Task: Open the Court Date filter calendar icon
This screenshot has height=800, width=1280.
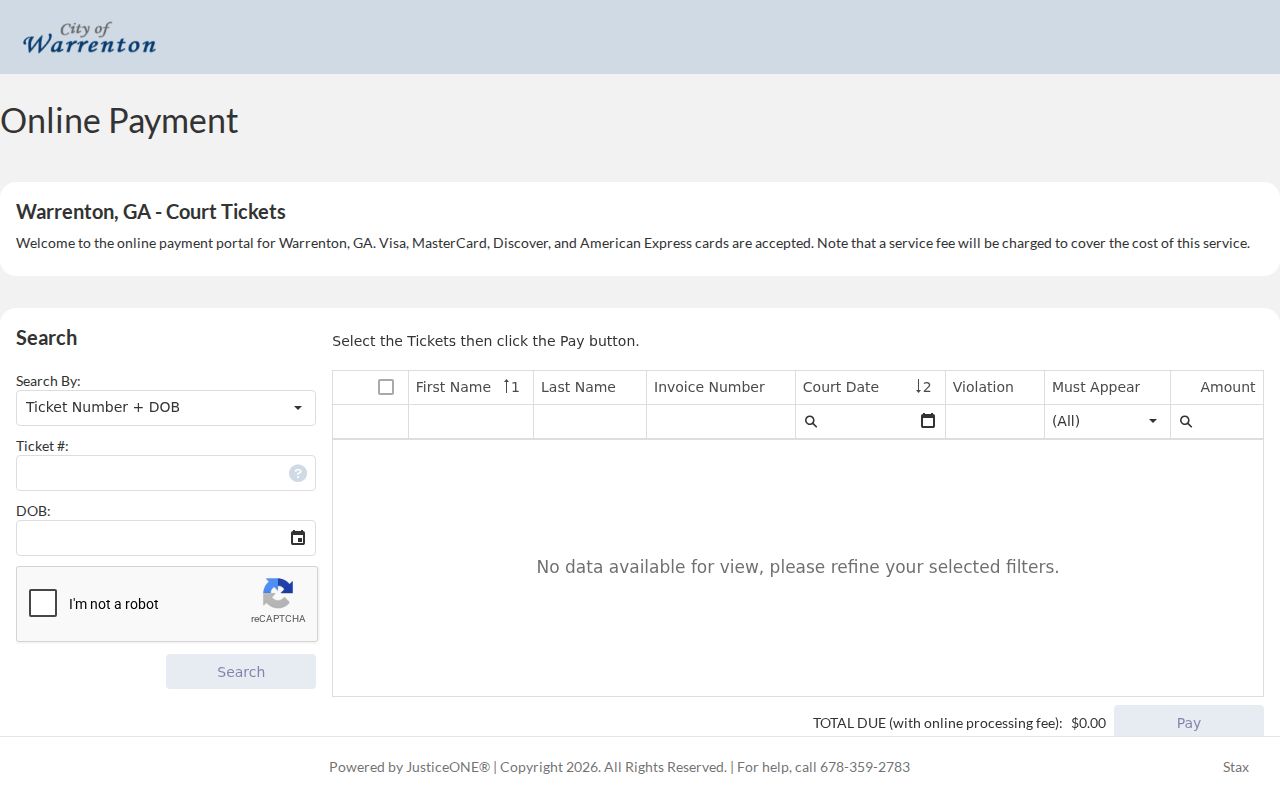Action: (928, 421)
